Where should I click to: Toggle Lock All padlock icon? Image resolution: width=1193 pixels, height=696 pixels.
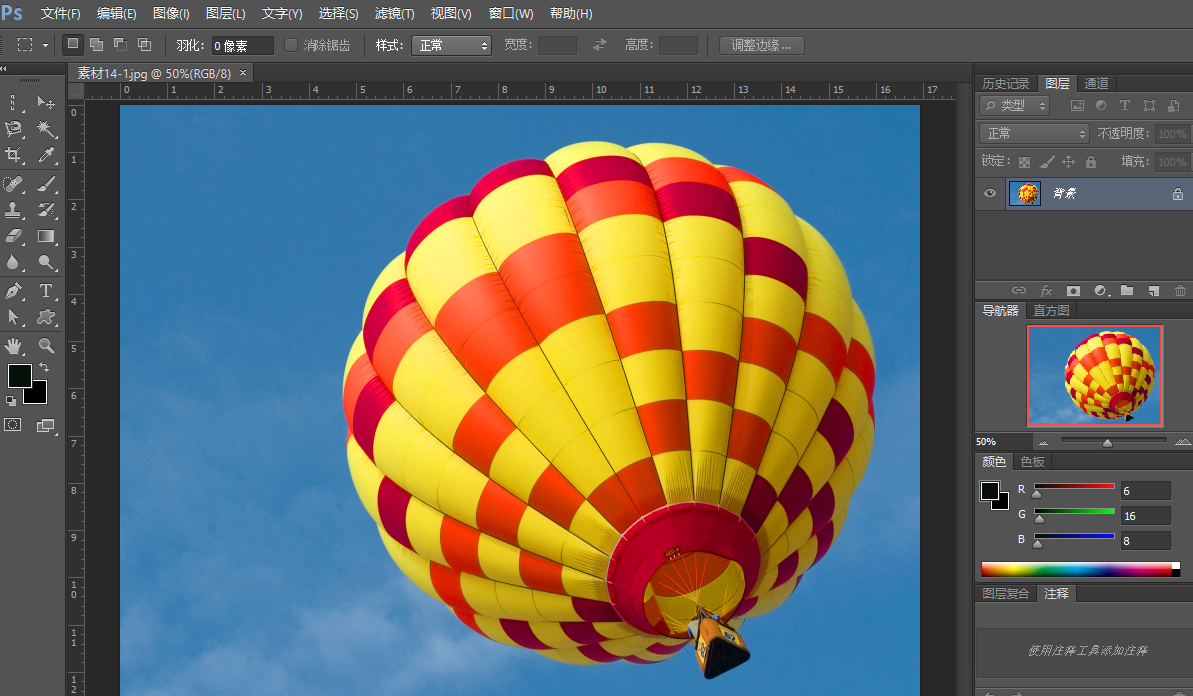[x=1090, y=161]
